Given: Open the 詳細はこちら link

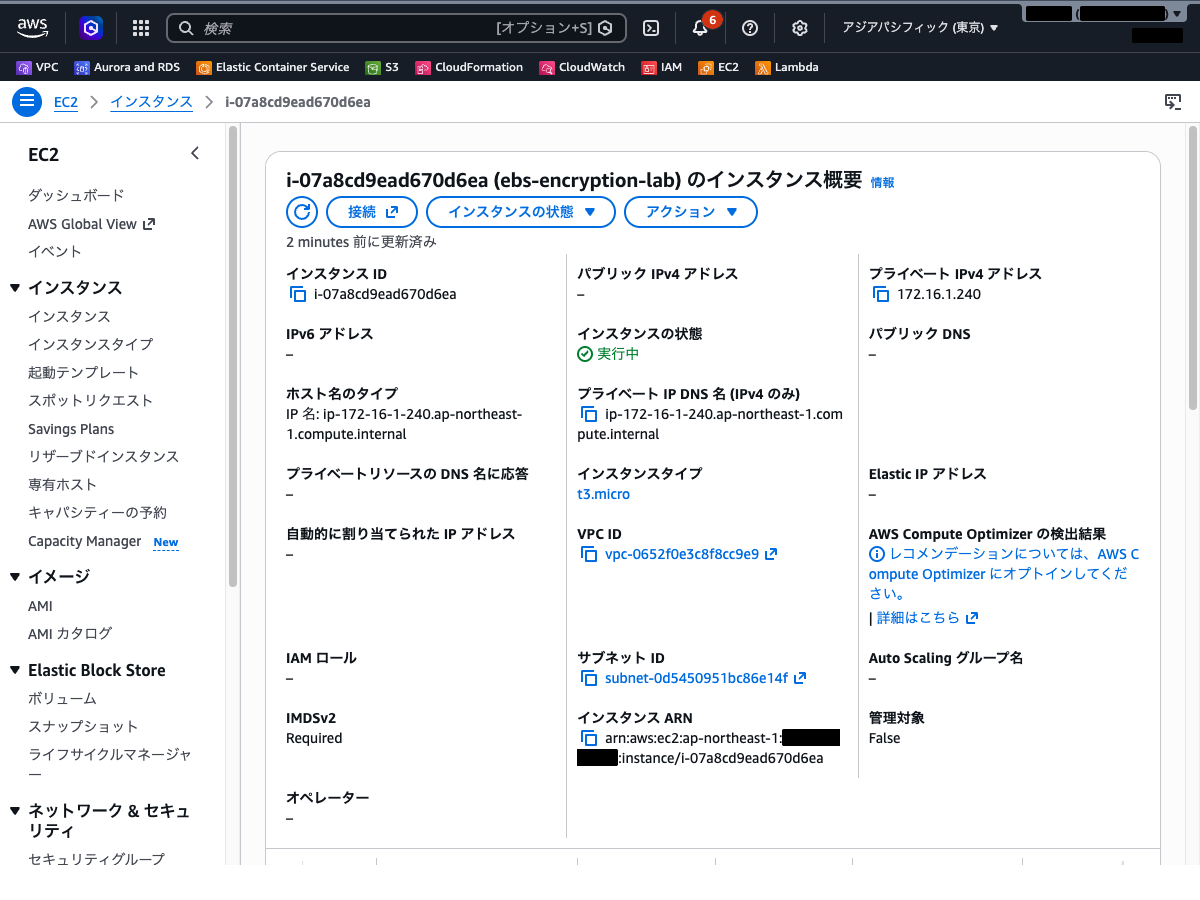Looking at the screenshot, I should click(928, 618).
